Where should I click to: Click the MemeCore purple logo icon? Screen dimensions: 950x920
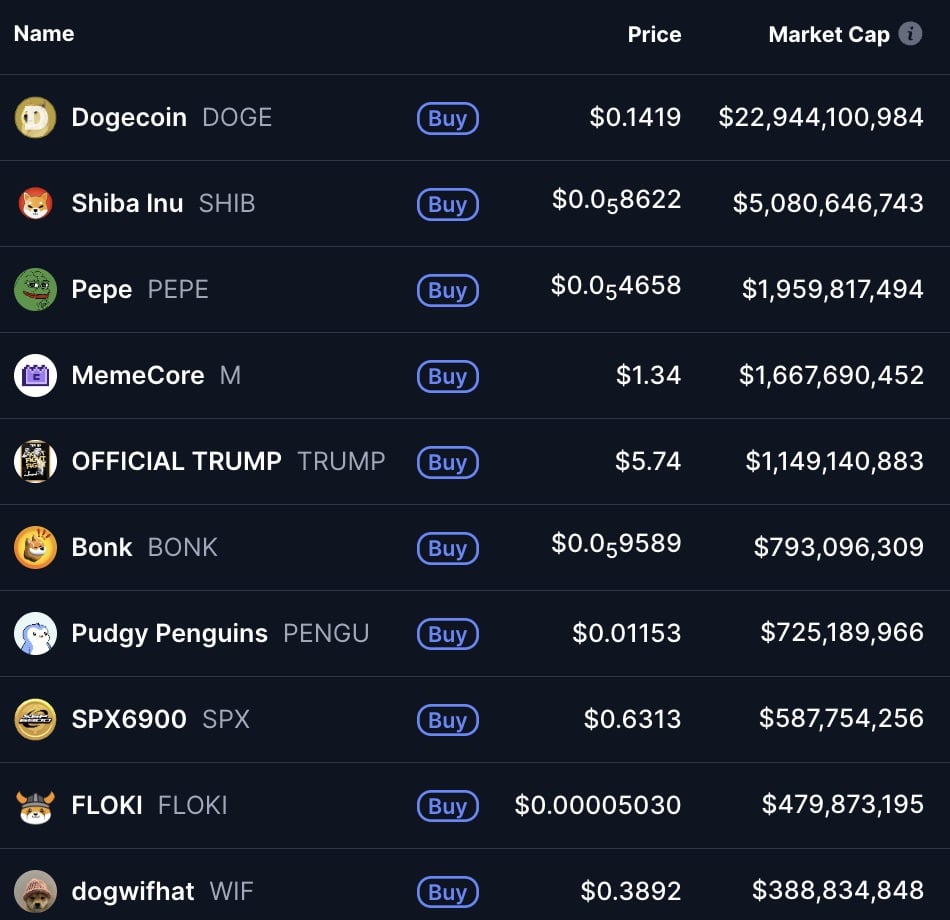point(35,376)
